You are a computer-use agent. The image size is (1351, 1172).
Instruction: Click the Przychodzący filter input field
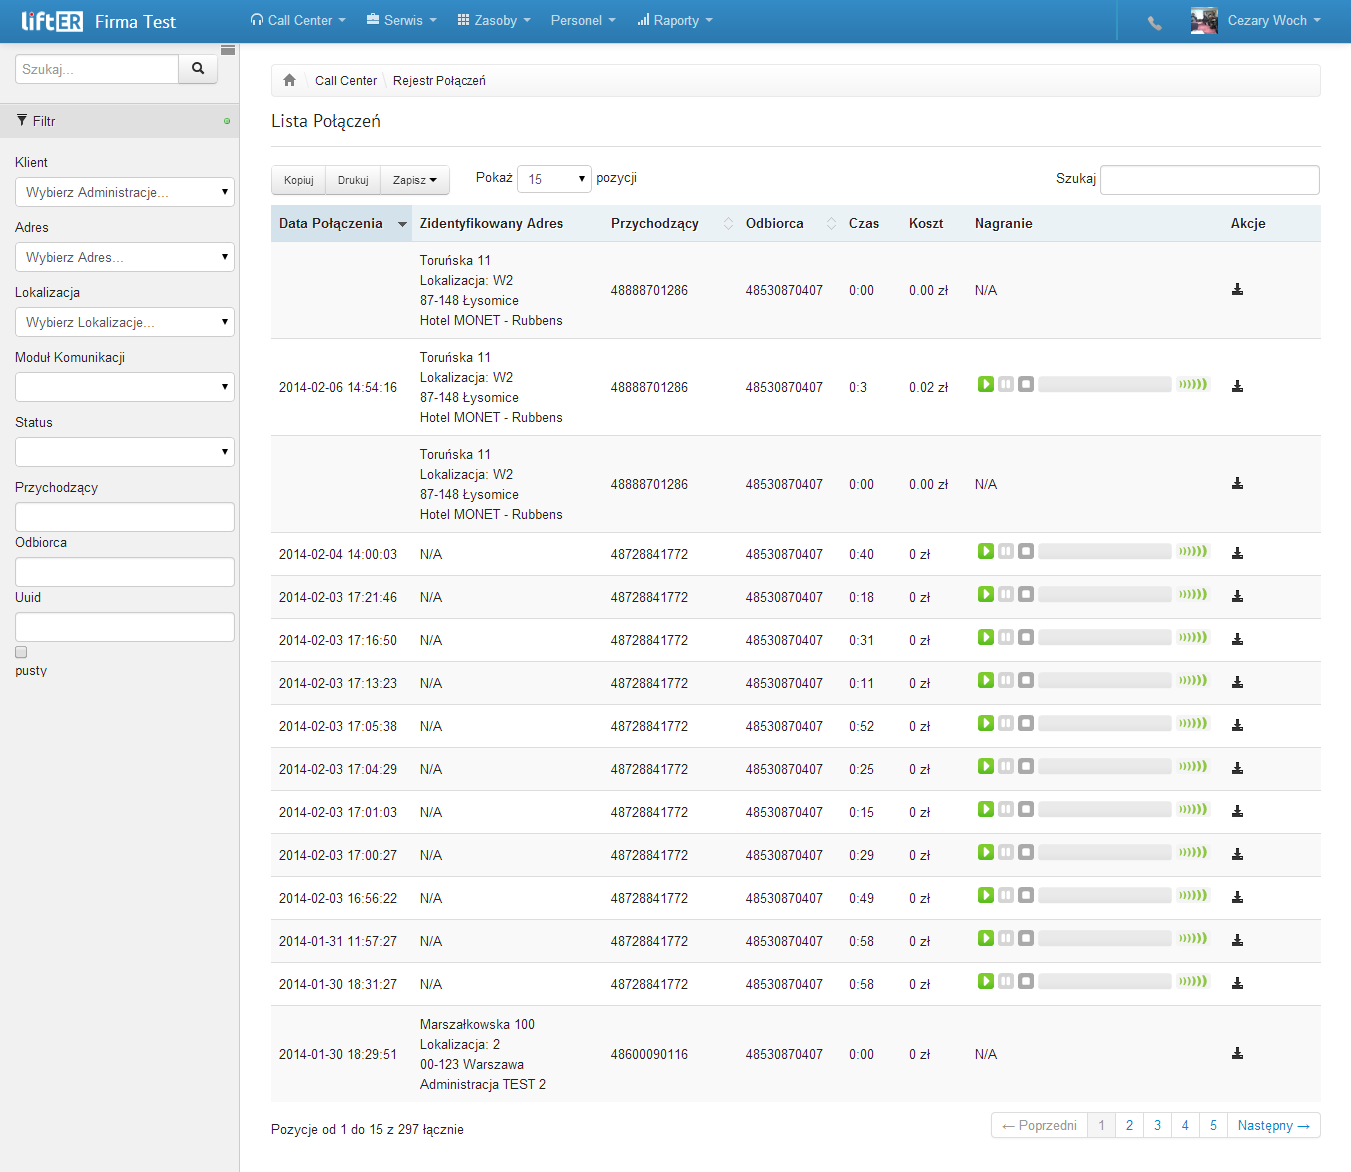coord(125,517)
